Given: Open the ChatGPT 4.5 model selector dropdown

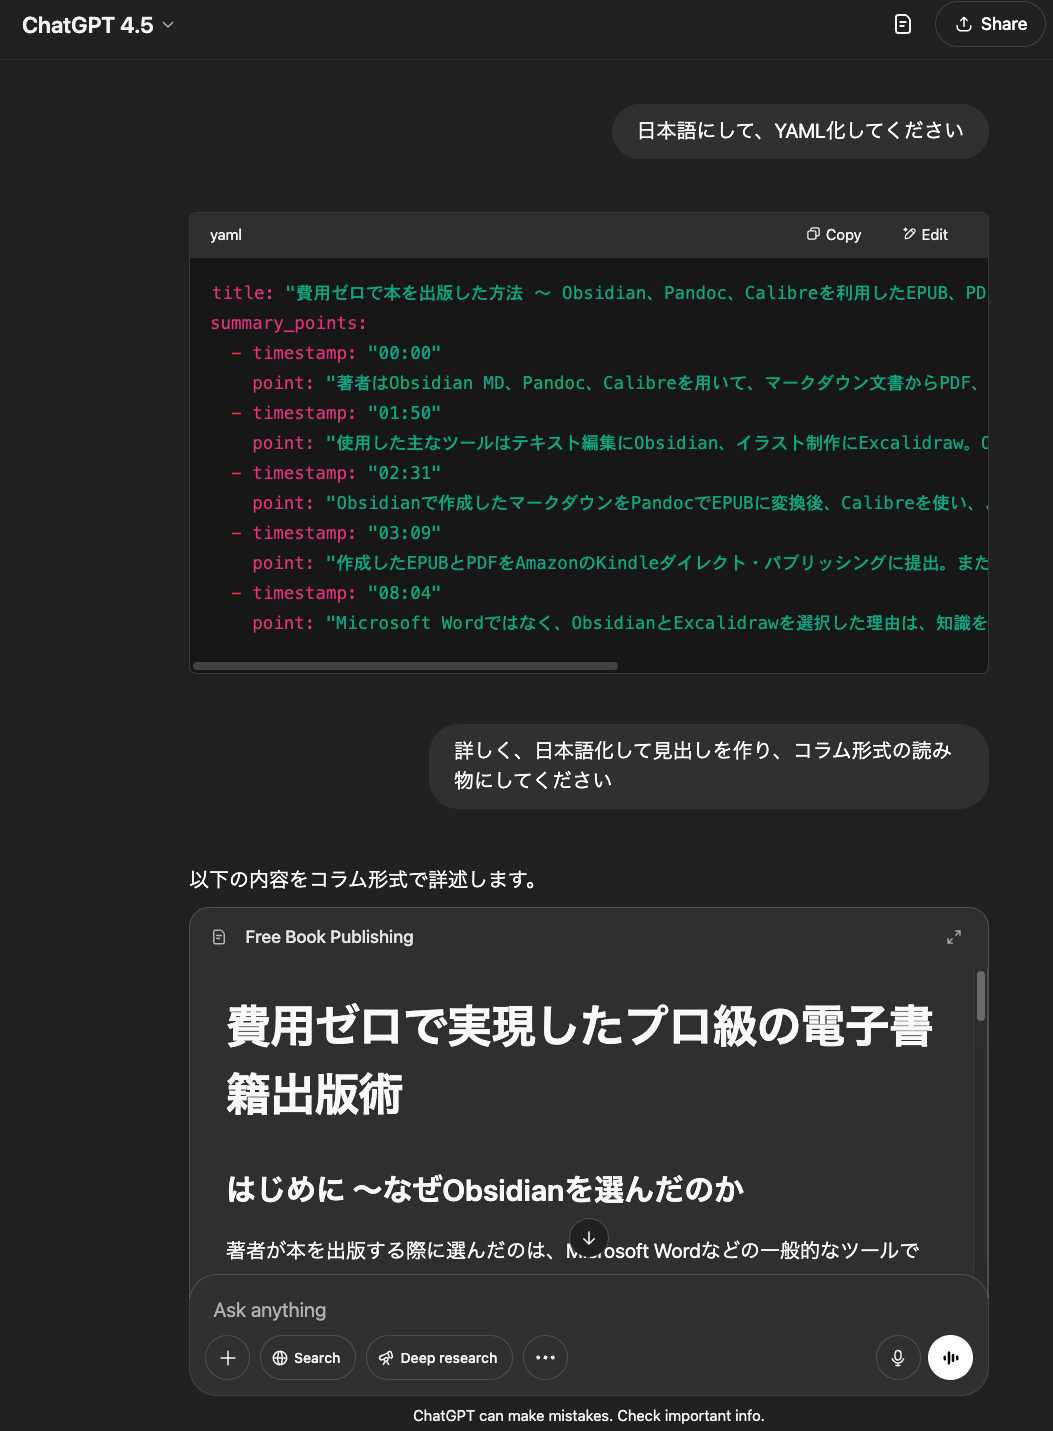Looking at the screenshot, I should pyautogui.click(x=98, y=25).
